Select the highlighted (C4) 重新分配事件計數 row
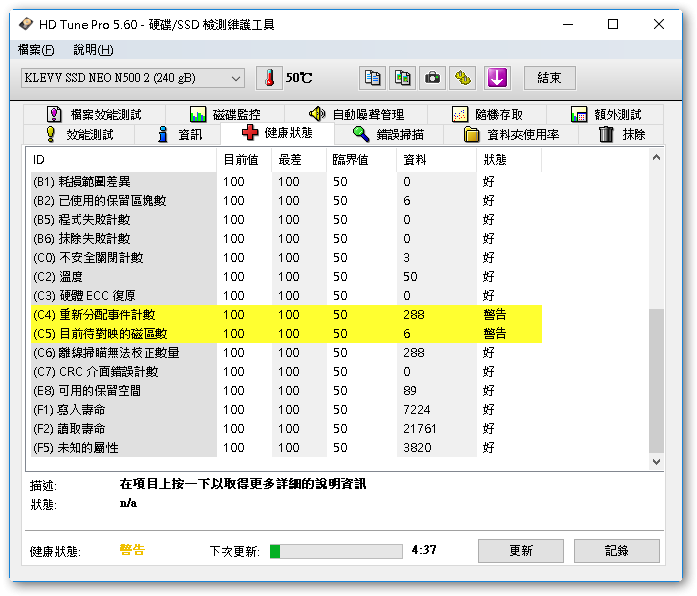Image resolution: width=697 pixels, height=596 pixels. coord(286,315)
